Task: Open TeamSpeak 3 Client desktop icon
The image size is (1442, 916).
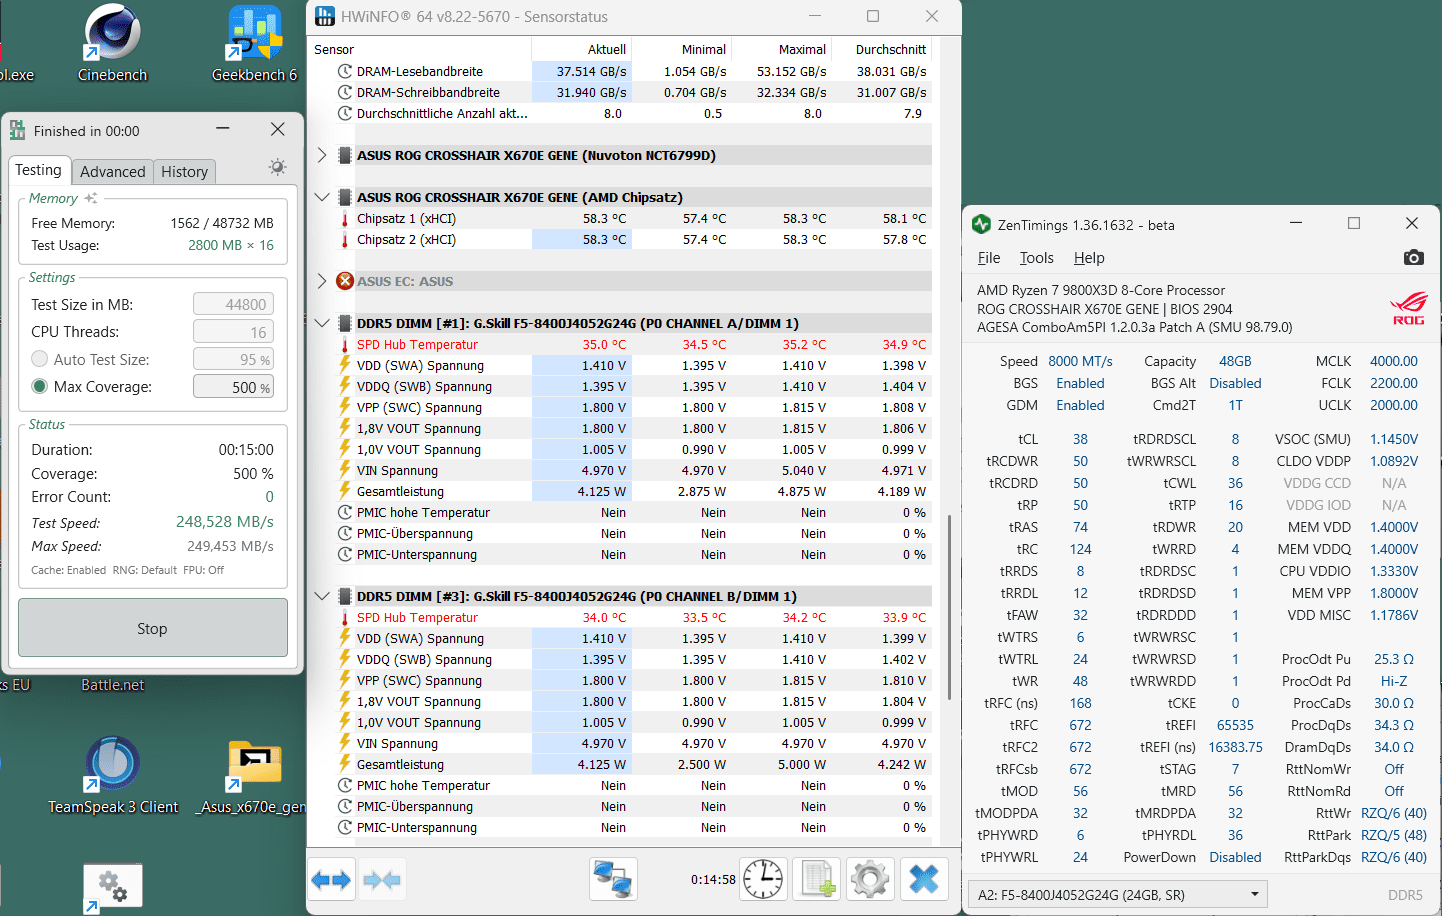Action: coord(113,775)
